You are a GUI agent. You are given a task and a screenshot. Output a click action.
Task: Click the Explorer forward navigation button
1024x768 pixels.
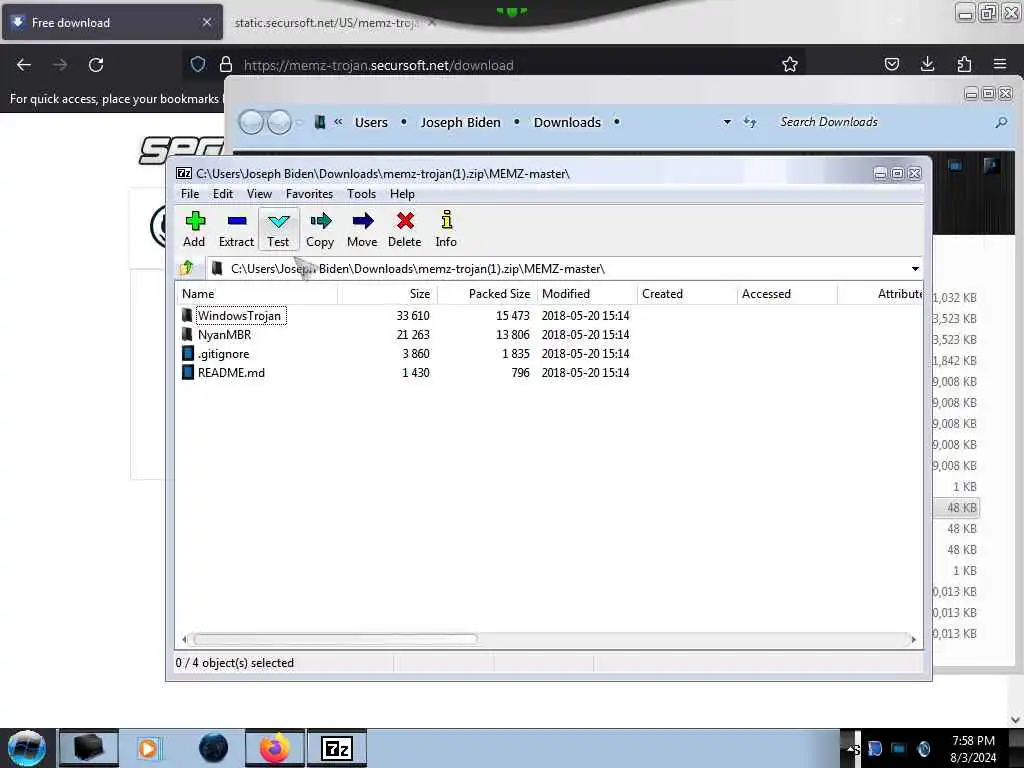pos(280,122)
